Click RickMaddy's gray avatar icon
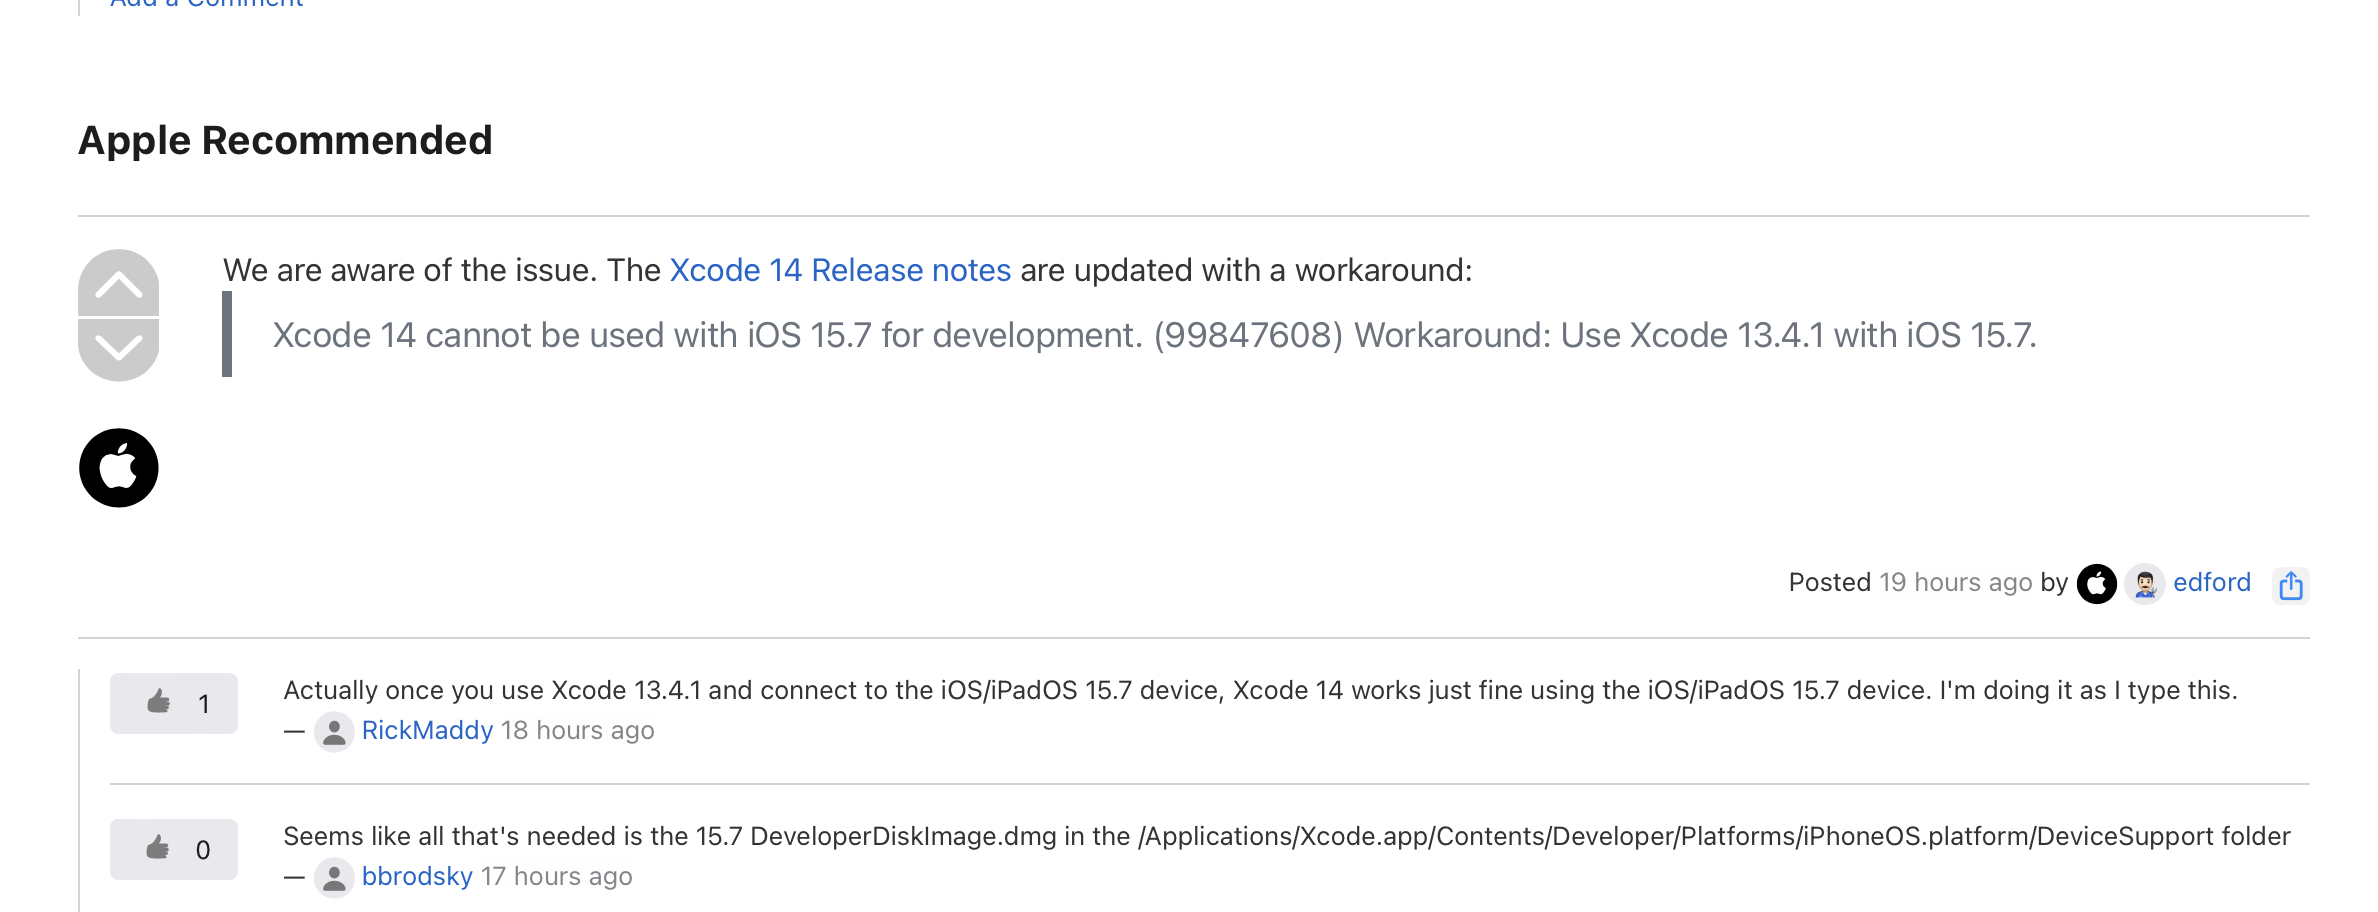This screenshot has height=912, width=2378. coord(334,732)
